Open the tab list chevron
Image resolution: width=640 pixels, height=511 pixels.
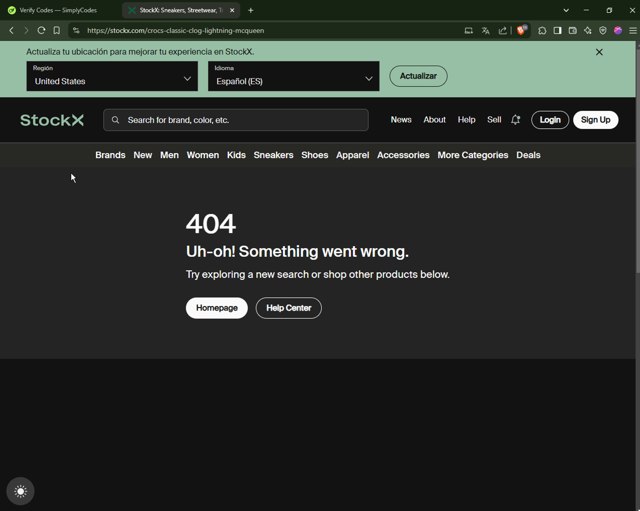tap(566, 10)
